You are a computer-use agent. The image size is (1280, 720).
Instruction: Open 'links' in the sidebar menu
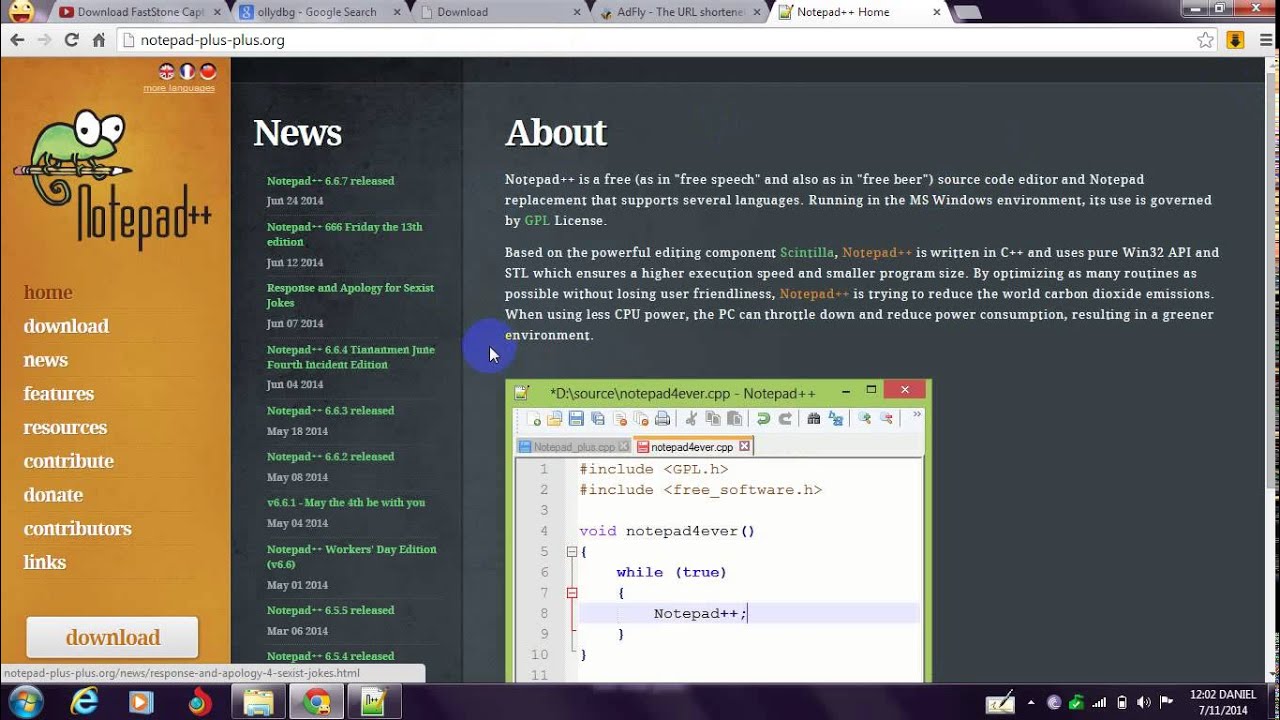[45, 563]
